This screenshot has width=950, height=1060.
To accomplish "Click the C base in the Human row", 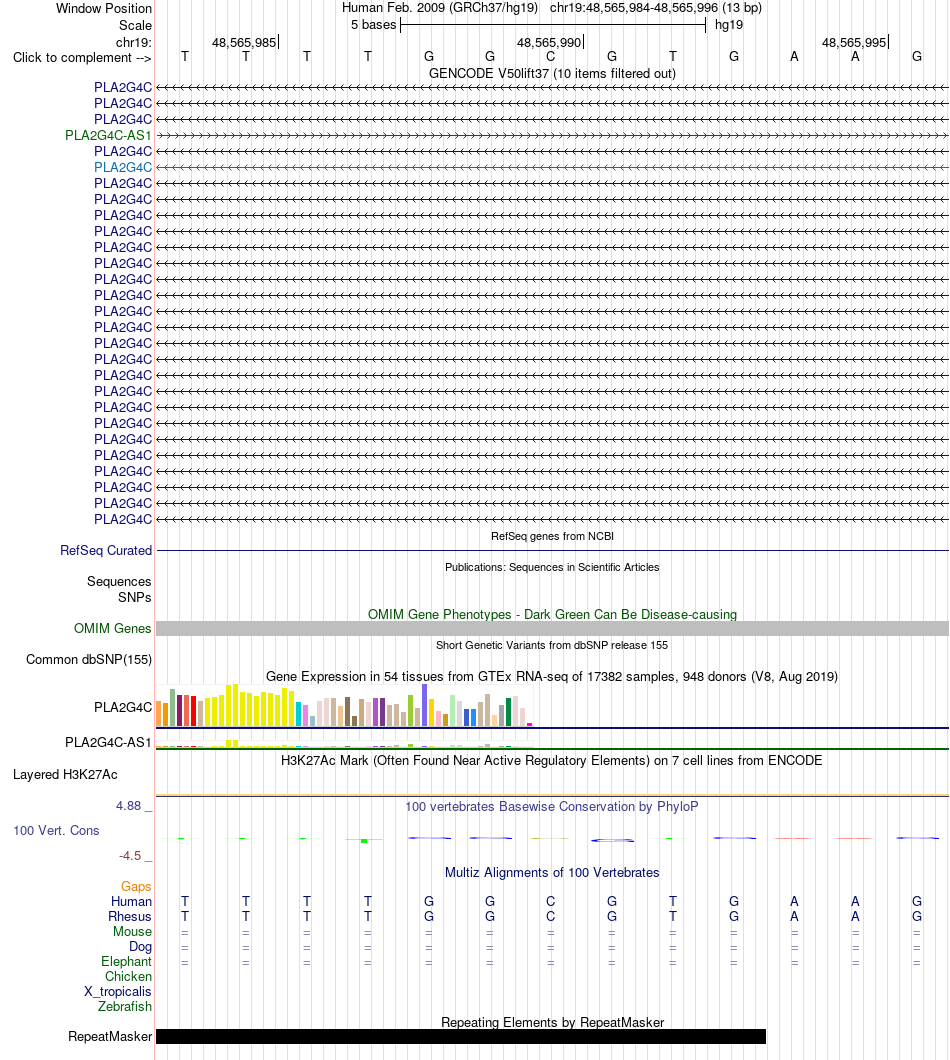I will tap(550, 901).
